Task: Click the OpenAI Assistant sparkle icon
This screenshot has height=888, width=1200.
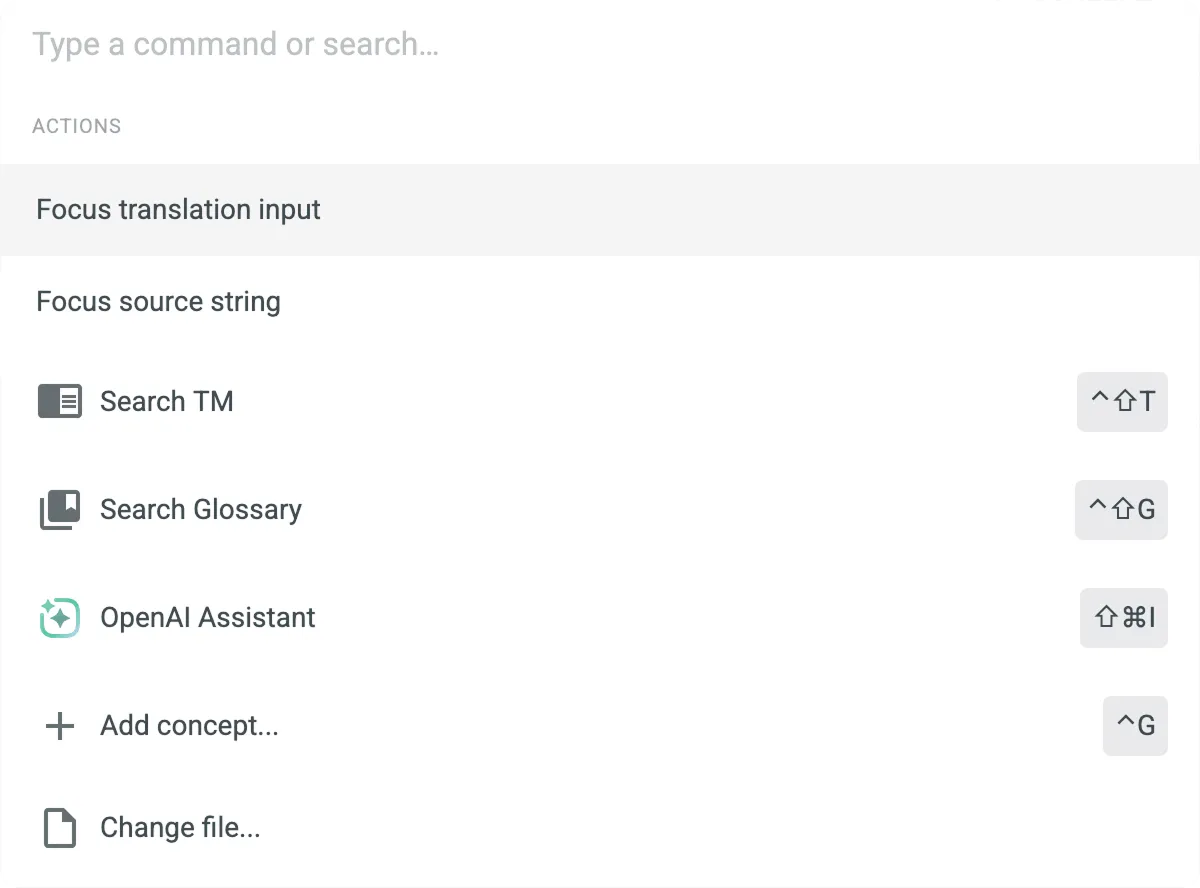Action: click(60, 618)
